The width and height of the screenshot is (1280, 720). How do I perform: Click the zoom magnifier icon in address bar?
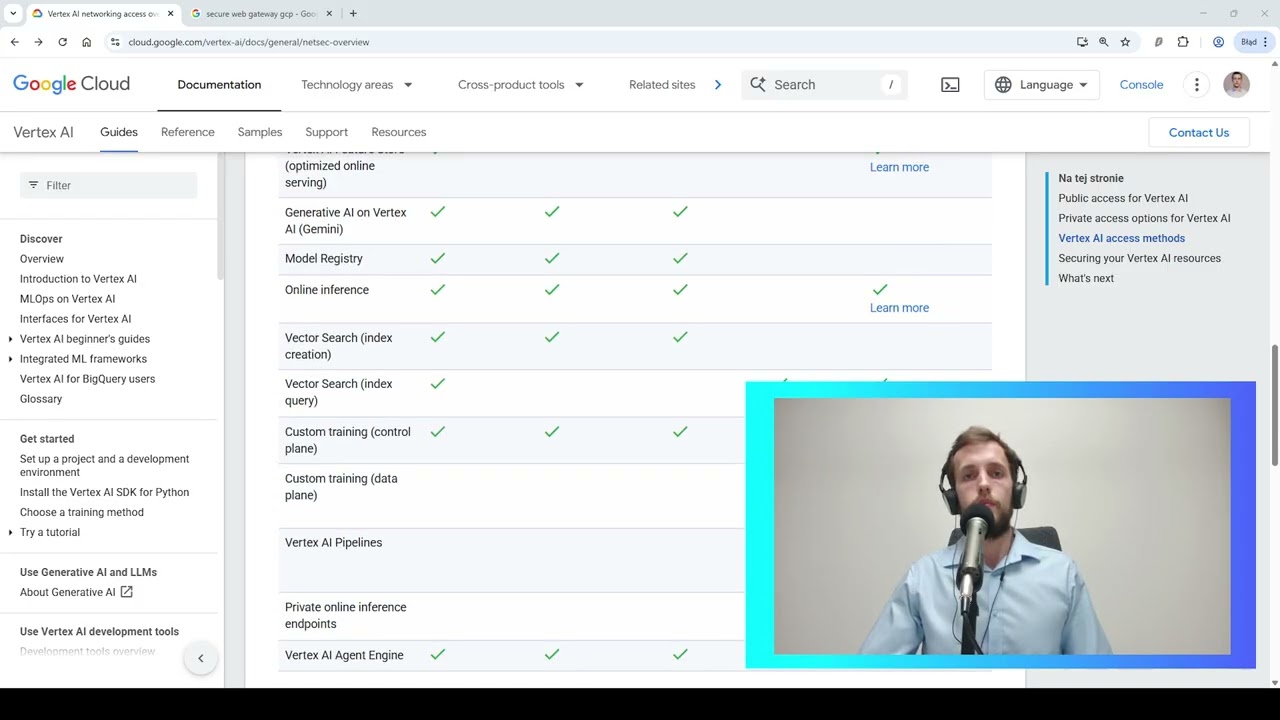tap(1103, 42)
